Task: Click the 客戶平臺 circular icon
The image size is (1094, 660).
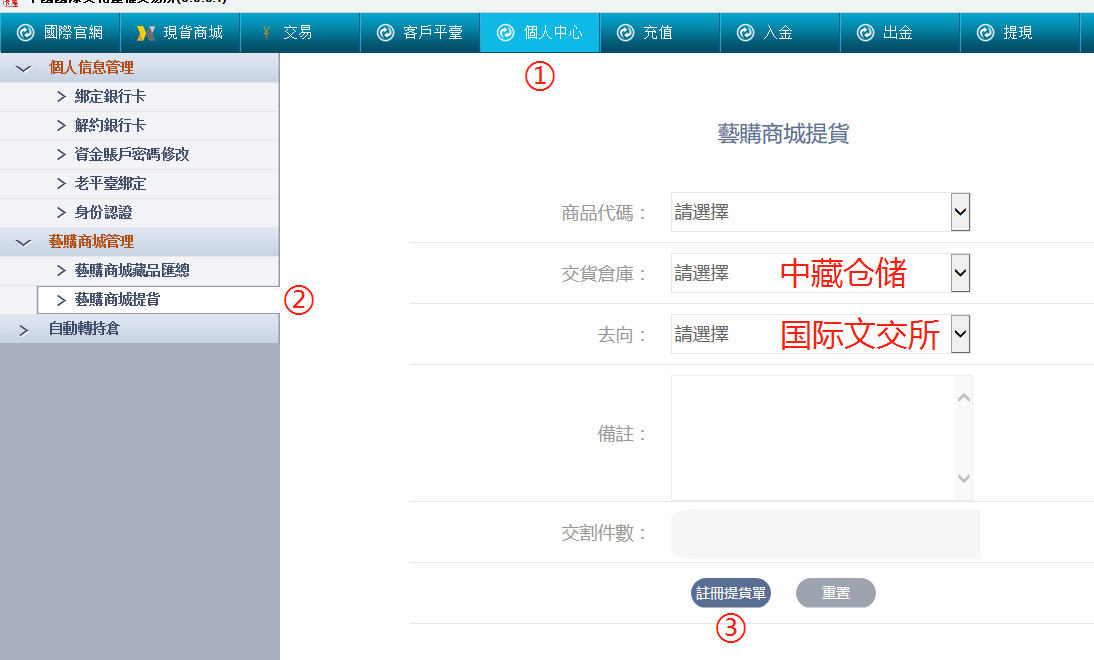Action: pos(386,33)
